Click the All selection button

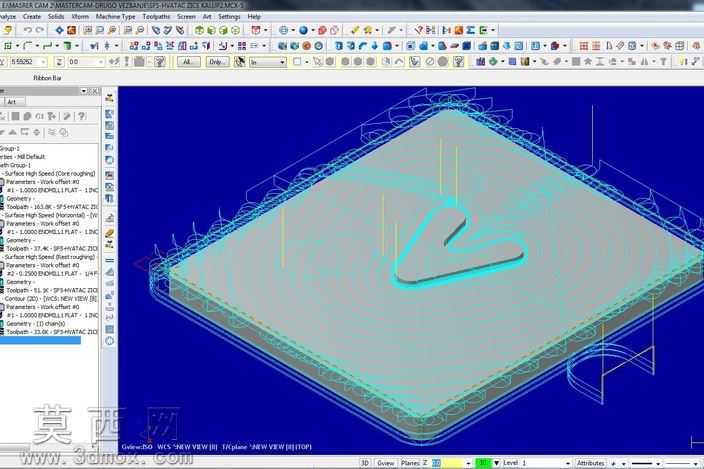188,61
